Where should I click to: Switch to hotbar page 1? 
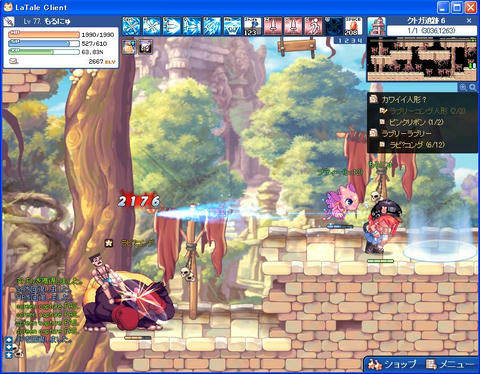(340, 41)
